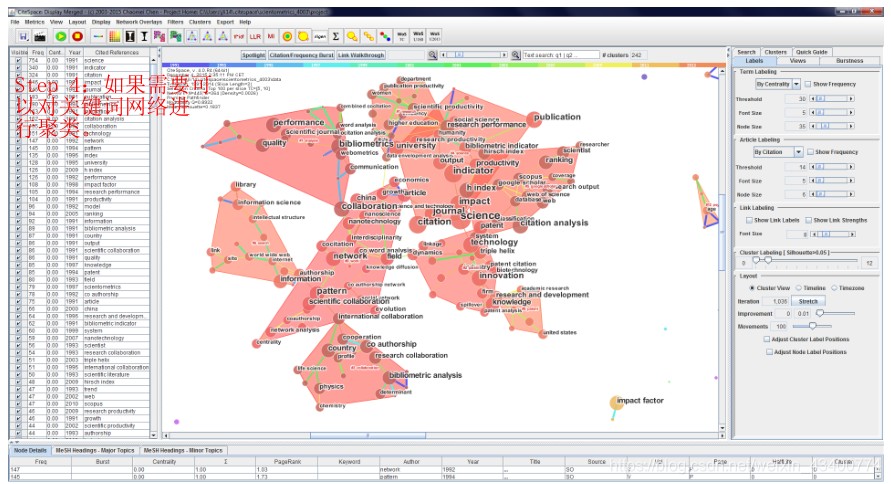Click the Citation/Frequency Burst button

click(302, 55)
